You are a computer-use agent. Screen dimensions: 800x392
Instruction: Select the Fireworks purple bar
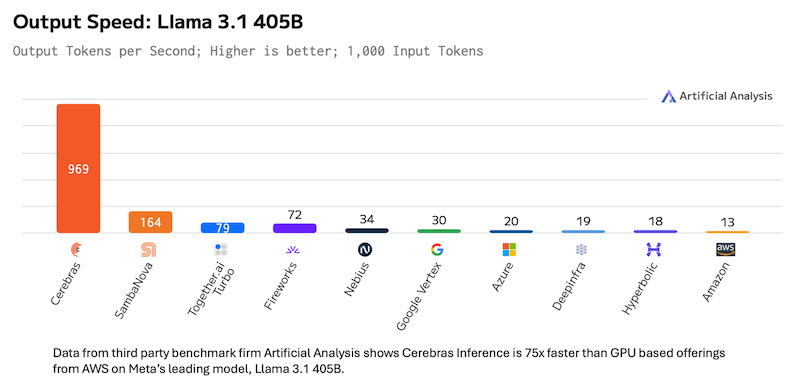coord(294,228)
